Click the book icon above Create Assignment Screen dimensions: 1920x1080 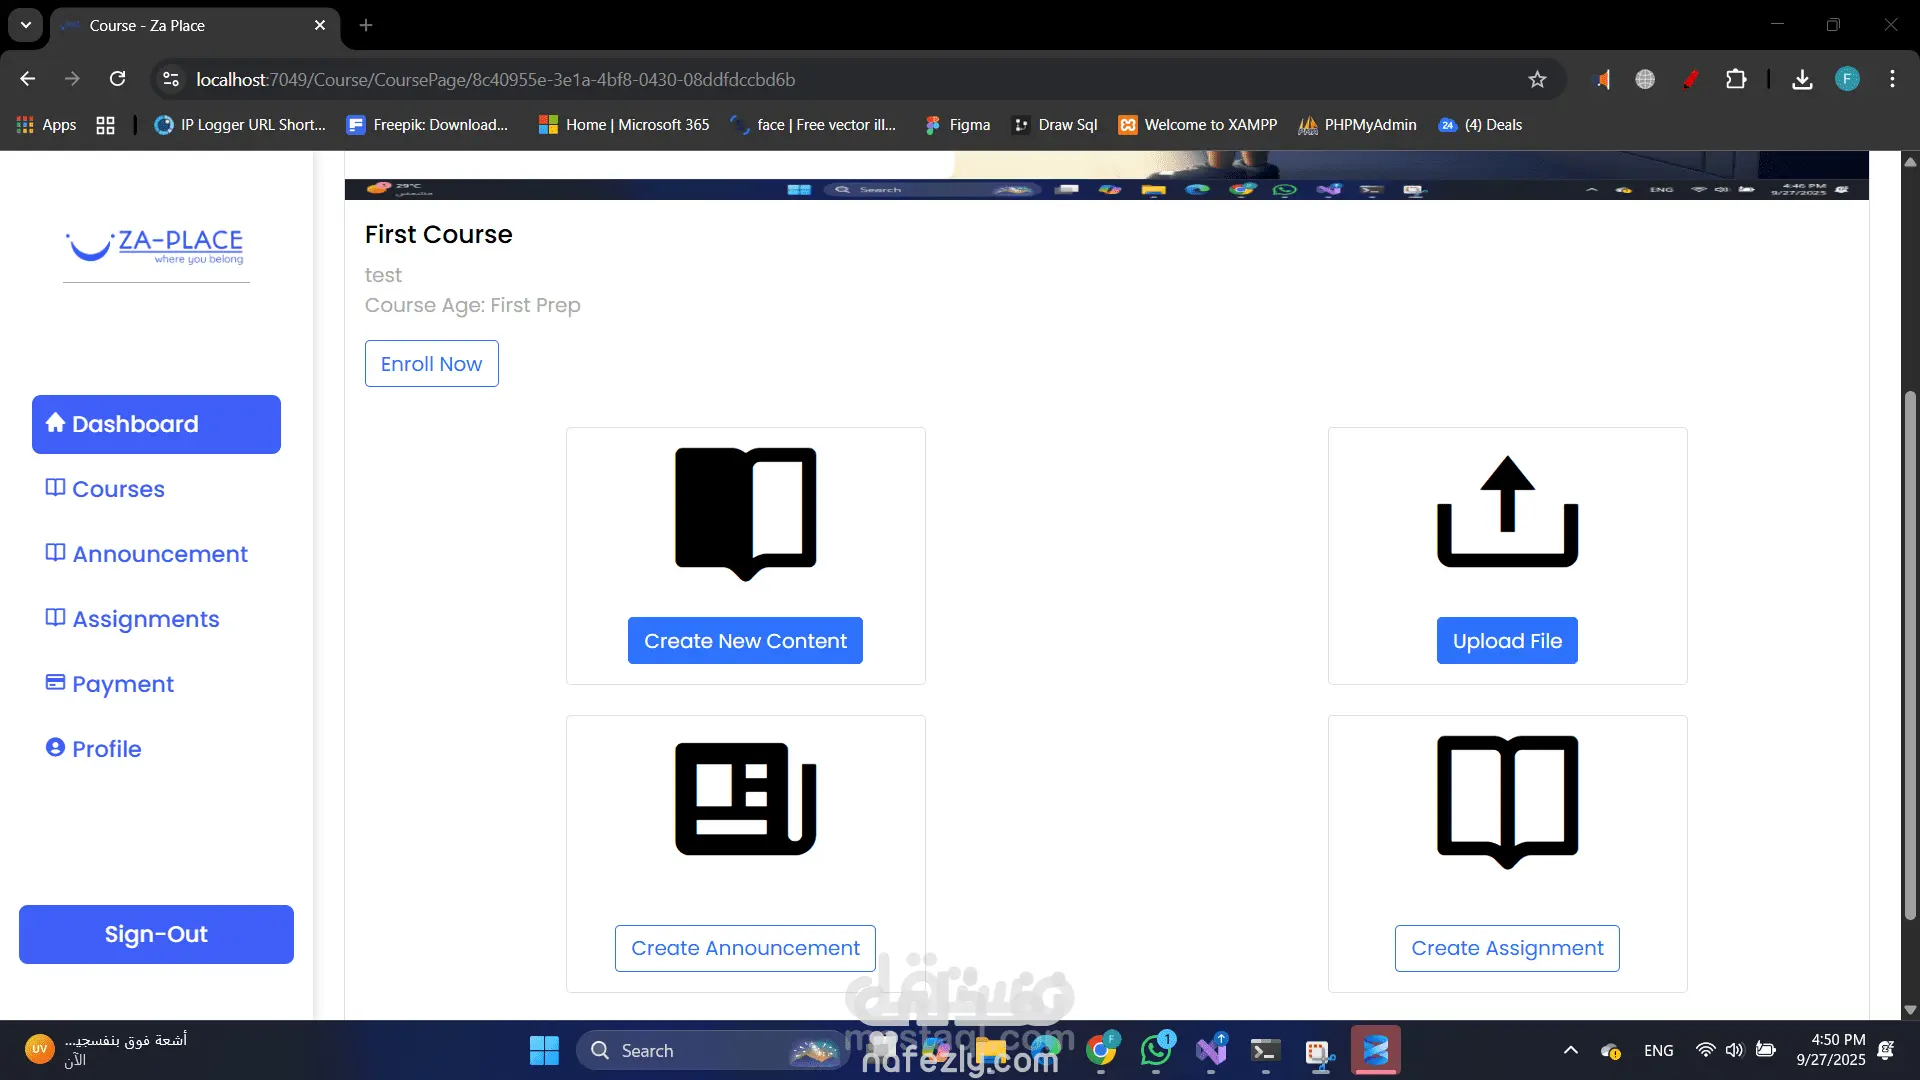click(1507, 801)
